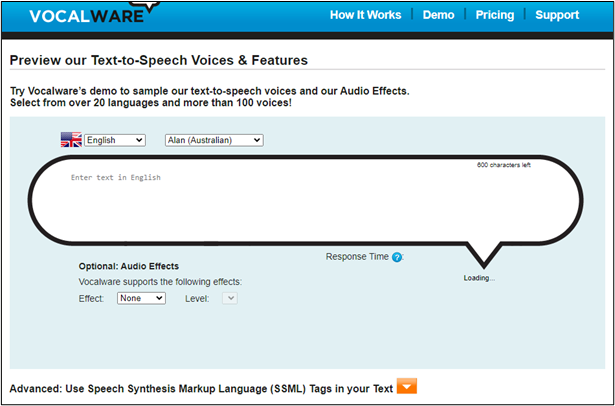Click the Response Time help icon

click(x=397, y=257)
